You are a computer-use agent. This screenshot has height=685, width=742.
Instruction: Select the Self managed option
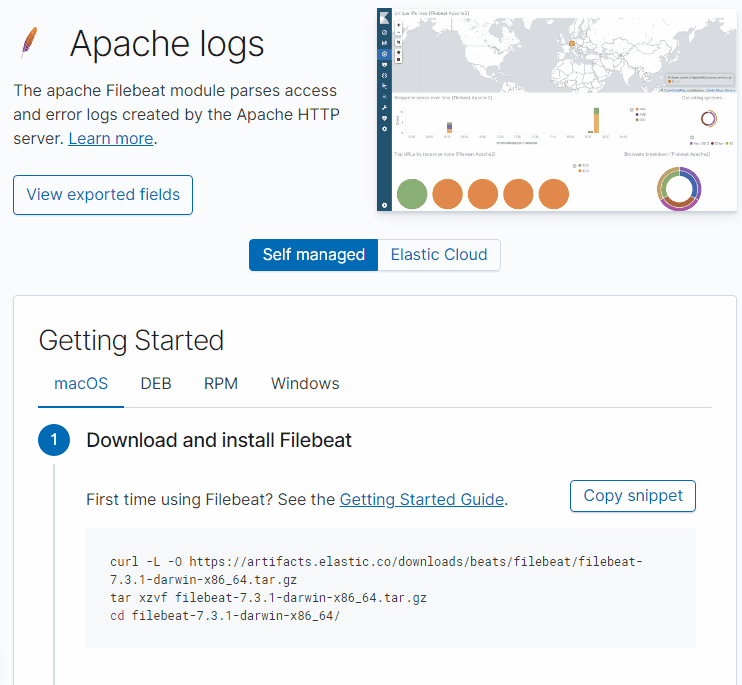tap(313, 255)
